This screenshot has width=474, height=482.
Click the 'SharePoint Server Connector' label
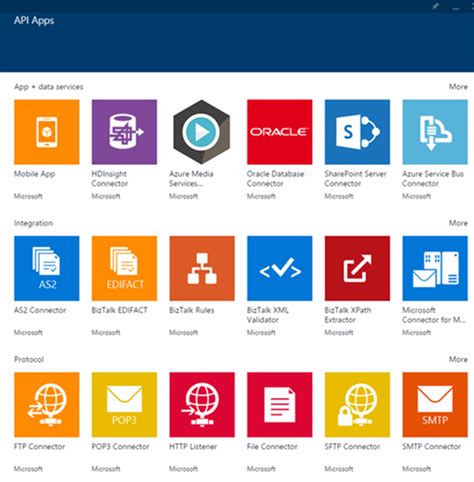(x=355, y=179)
